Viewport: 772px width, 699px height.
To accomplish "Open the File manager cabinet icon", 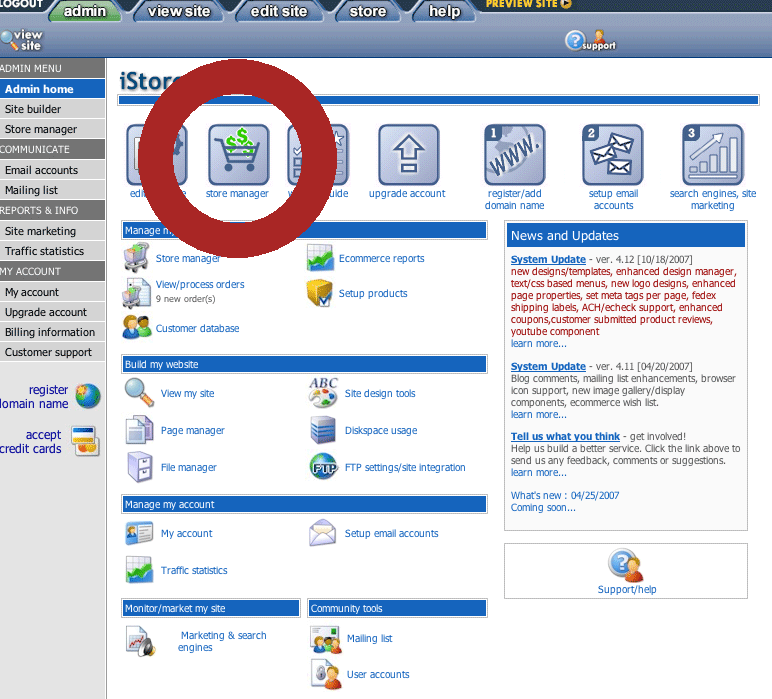I will [138, 467].
